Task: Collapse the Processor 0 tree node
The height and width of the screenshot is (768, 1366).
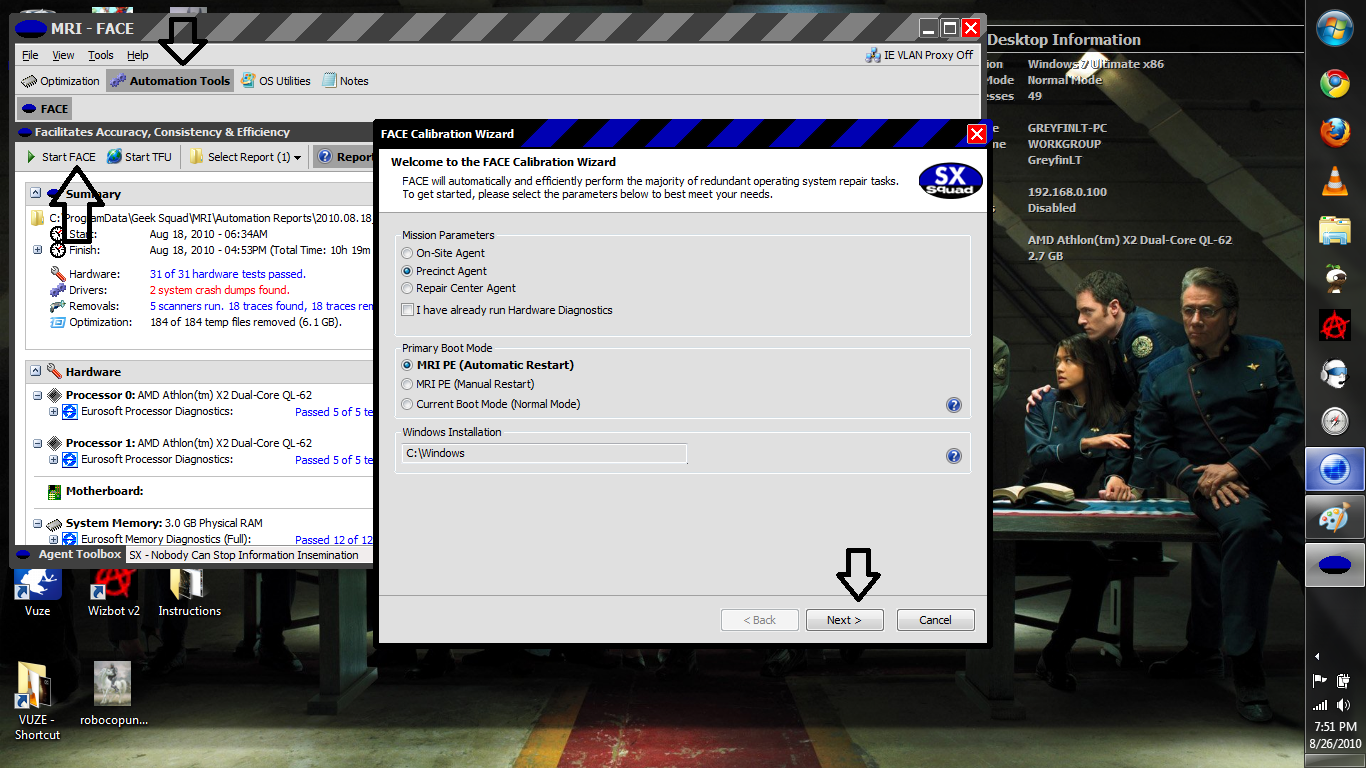Action: coord(38,396)
